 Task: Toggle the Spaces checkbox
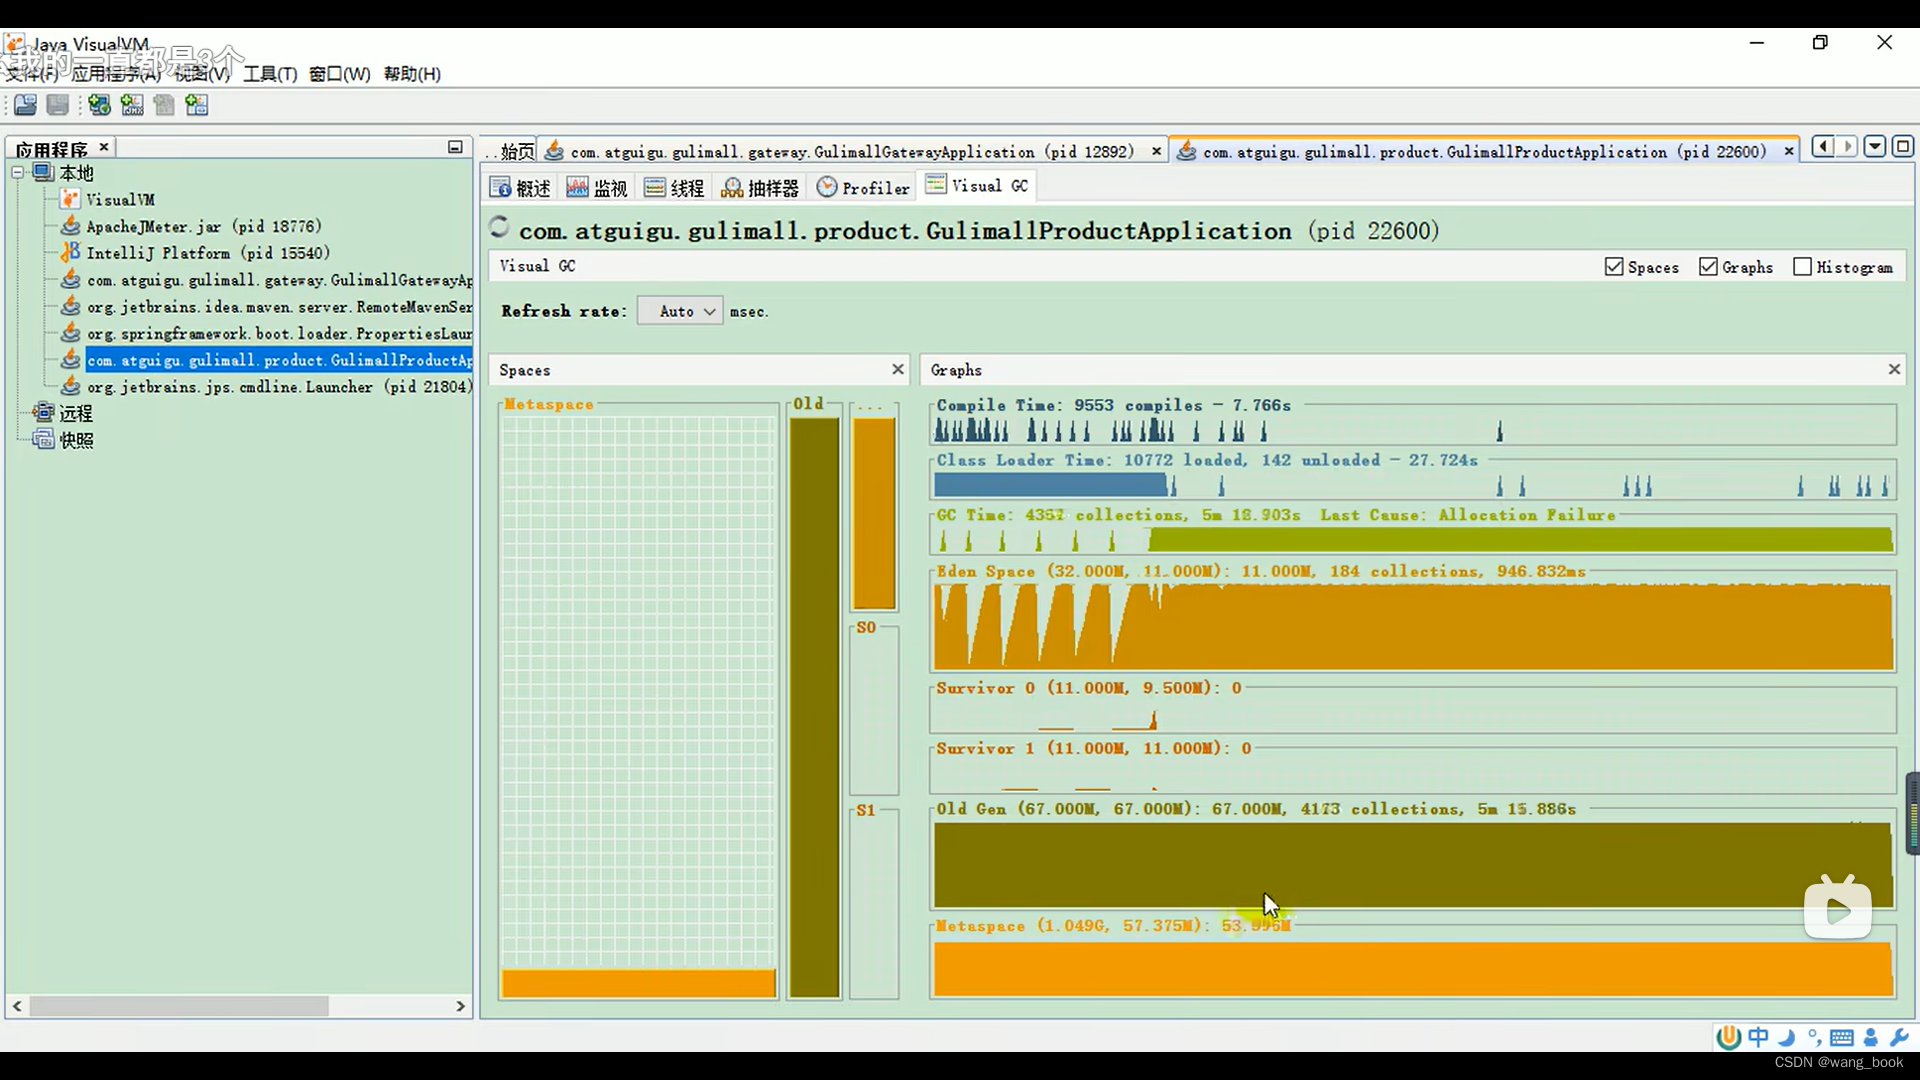coord(1614,267)
